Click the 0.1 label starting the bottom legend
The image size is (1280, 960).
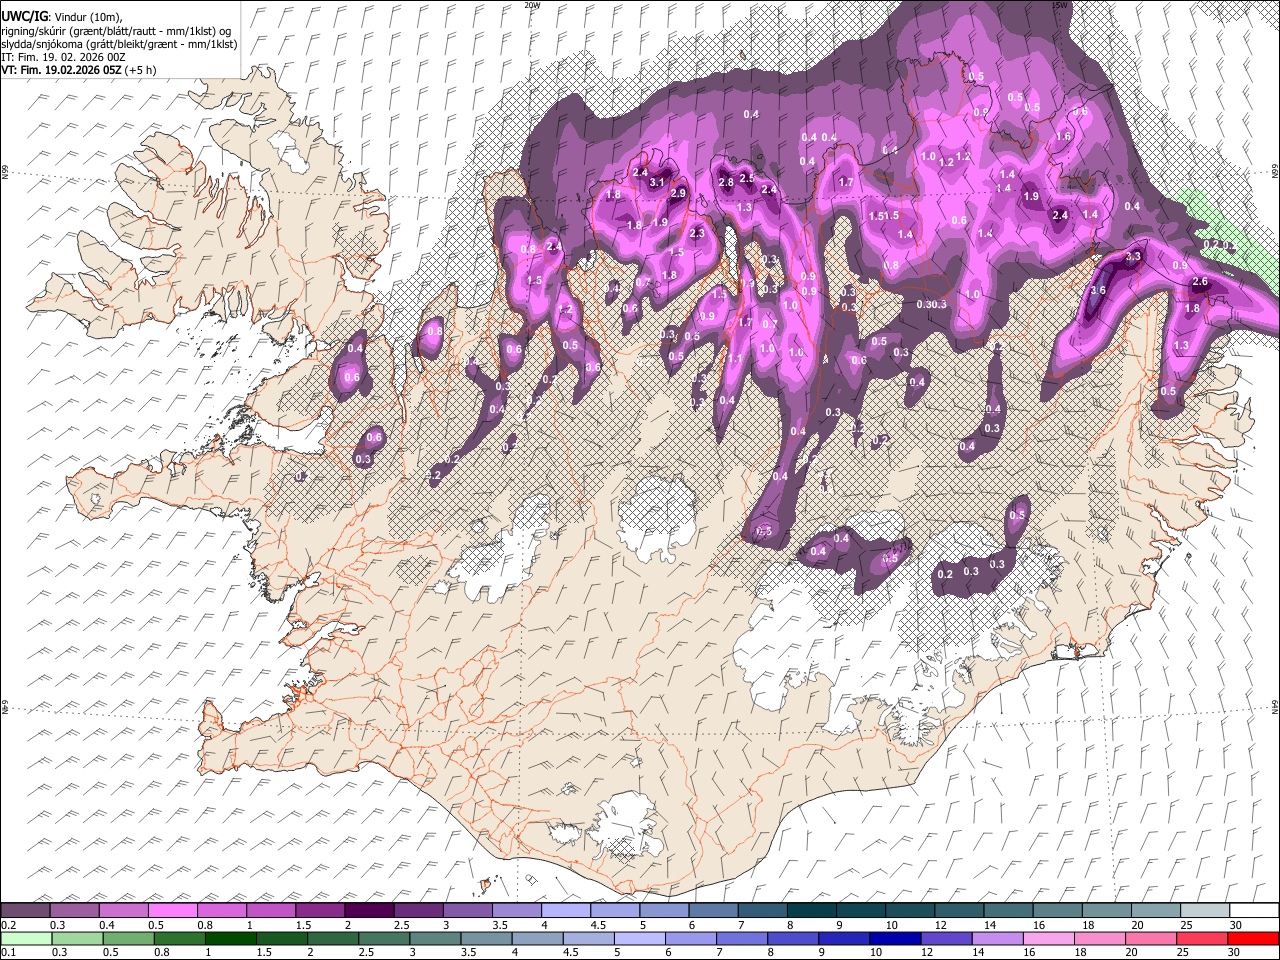(x=7, y=953)
